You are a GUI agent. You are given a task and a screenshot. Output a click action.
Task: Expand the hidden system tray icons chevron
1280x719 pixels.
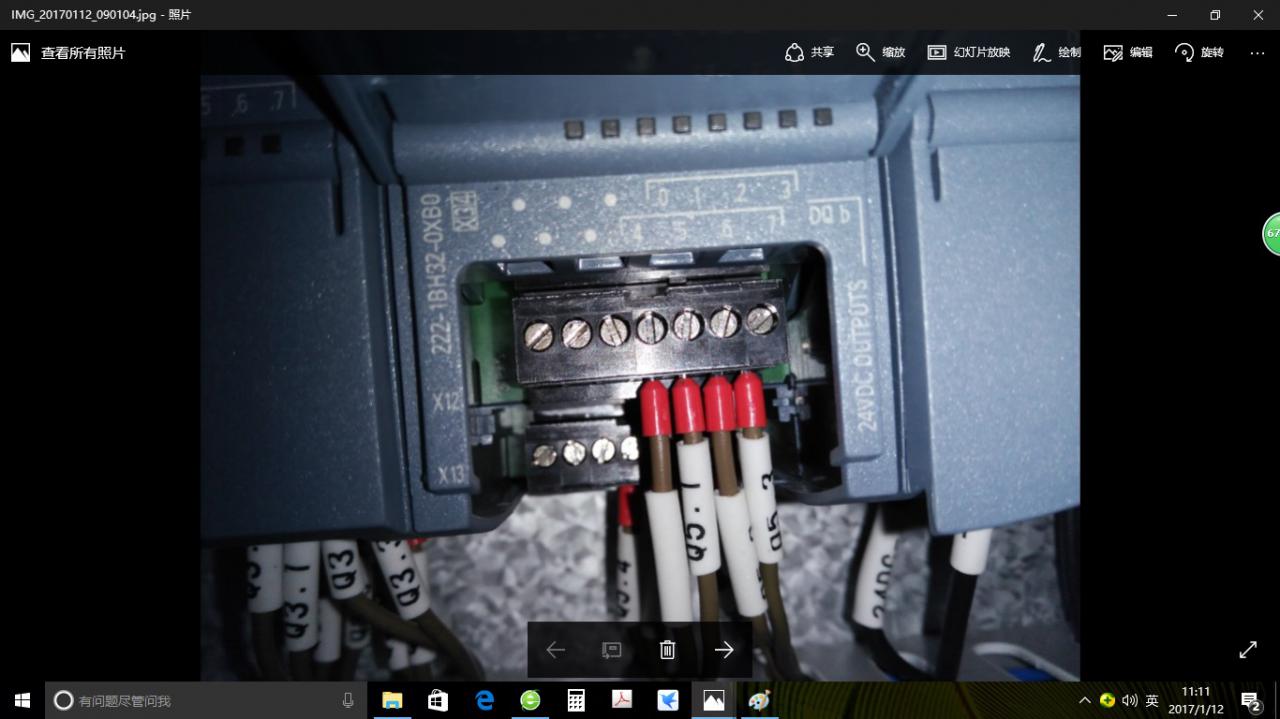click(1085, 701)
